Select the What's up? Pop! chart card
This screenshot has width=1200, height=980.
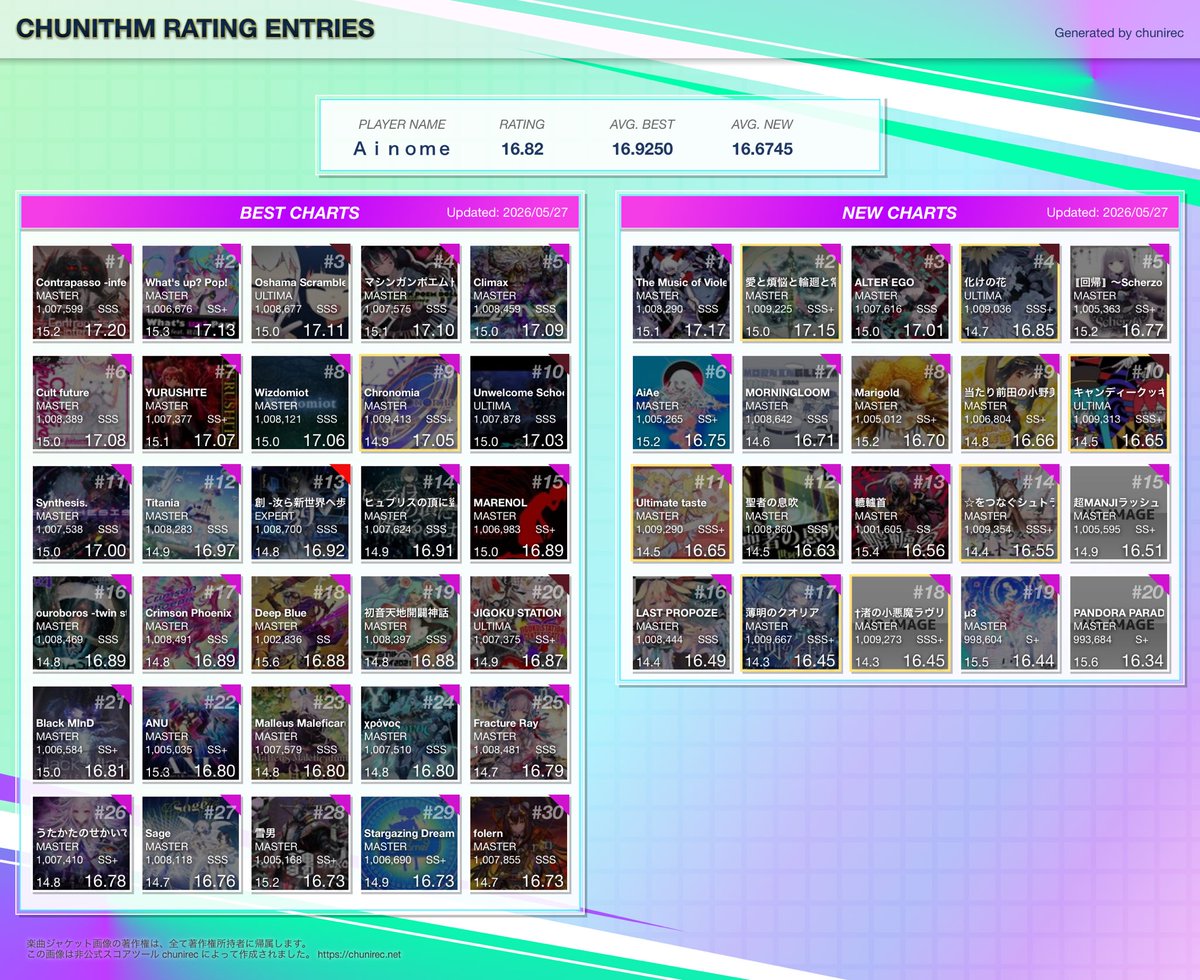point(191,293)
